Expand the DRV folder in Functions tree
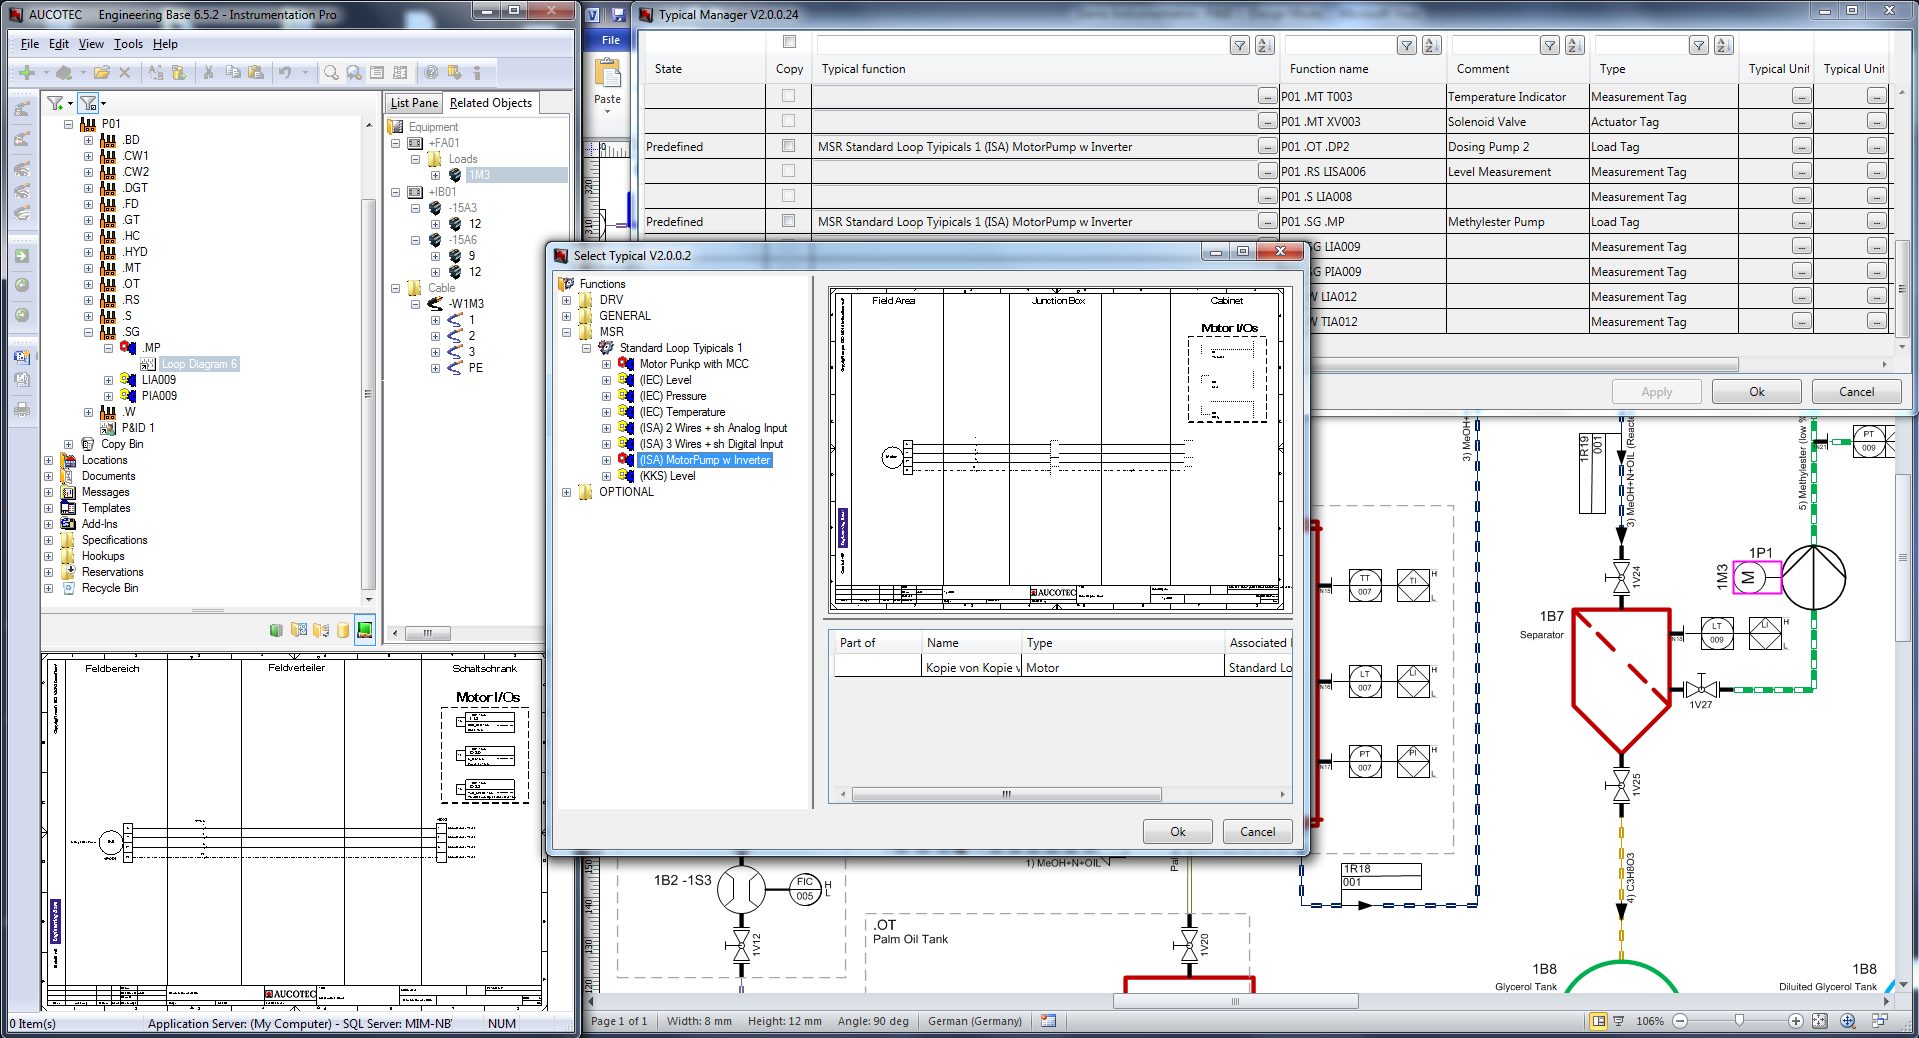 click(x=567, y=300)
